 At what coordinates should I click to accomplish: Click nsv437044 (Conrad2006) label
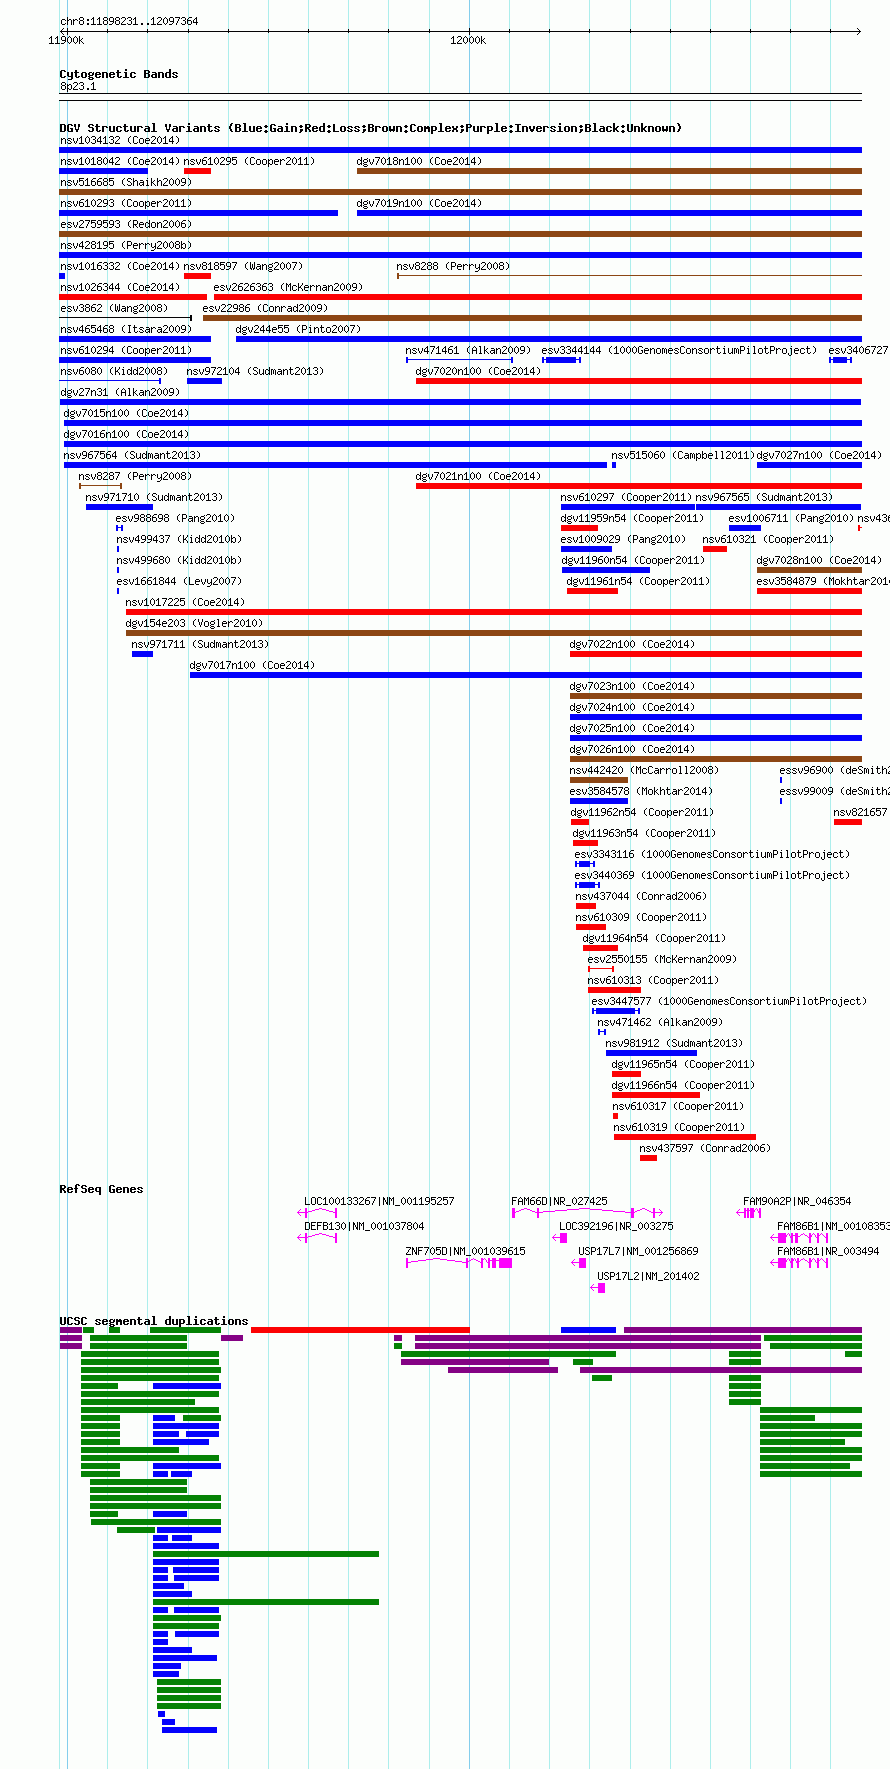point(641,896)
